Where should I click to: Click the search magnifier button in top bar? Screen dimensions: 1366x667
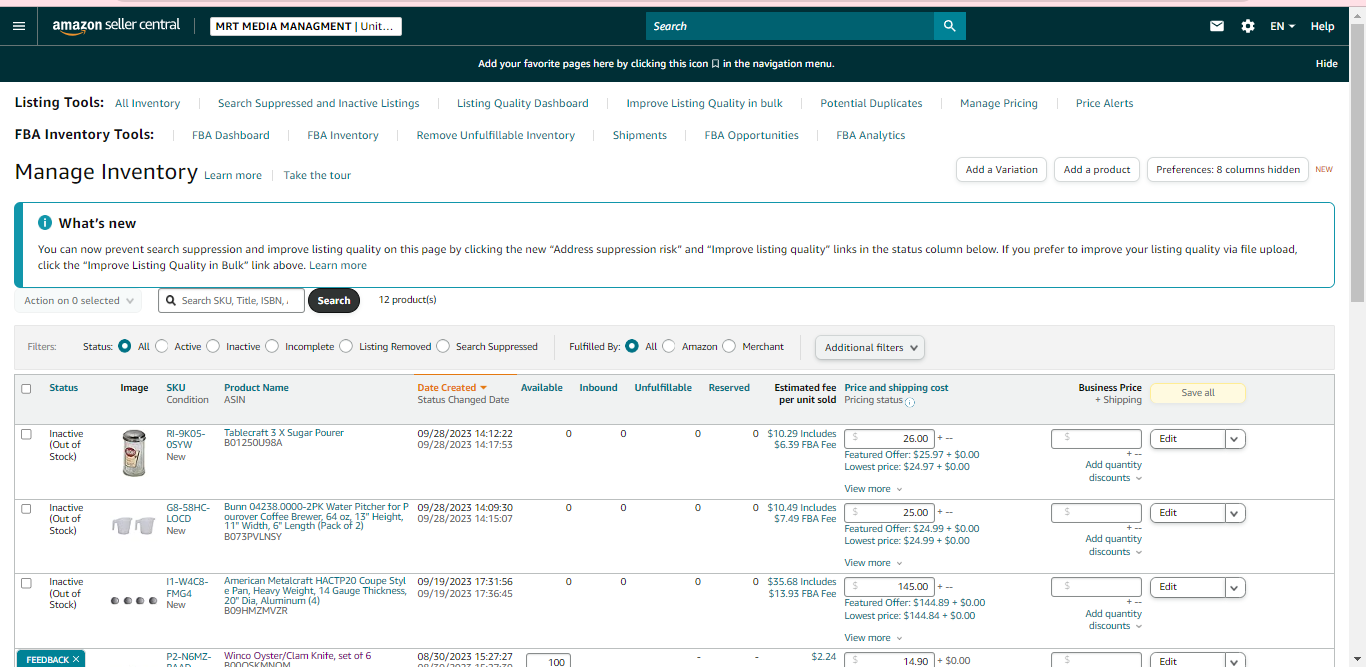coord(949,26)
